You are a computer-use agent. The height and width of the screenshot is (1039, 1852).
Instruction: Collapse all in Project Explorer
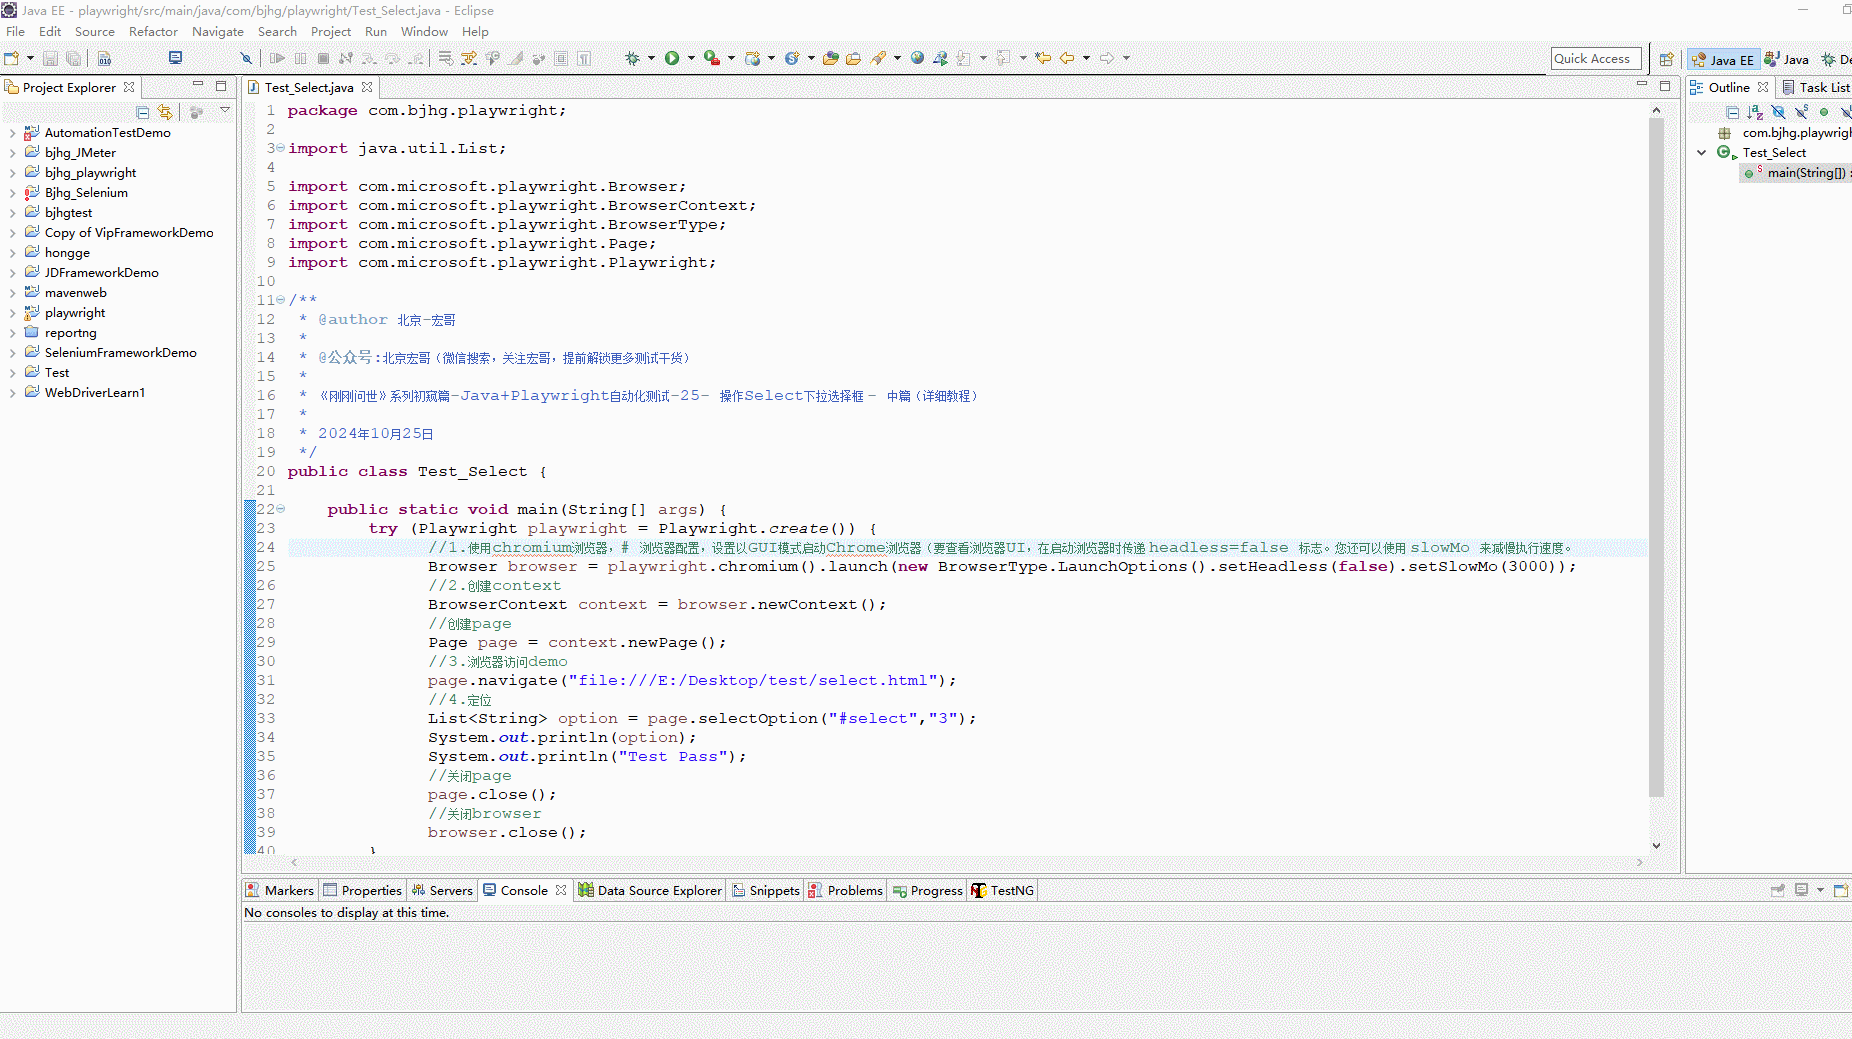tap(143, 112)
